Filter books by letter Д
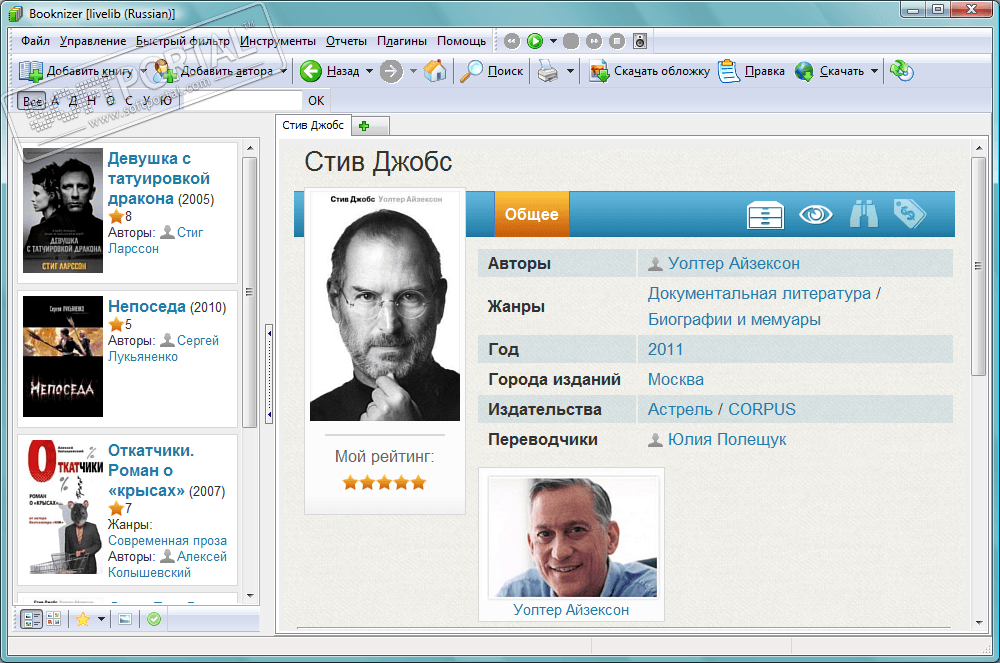 pos(73,101)
